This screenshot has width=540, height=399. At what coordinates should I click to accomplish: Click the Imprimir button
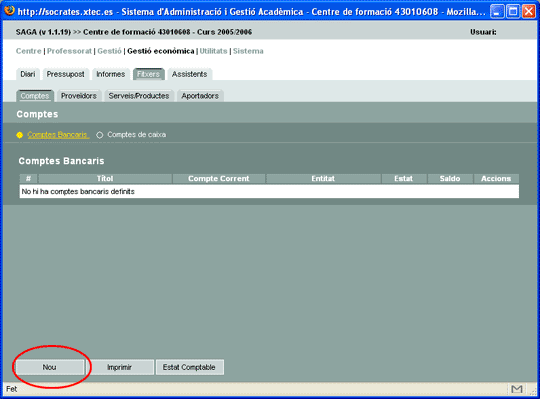tap(120, 367)
